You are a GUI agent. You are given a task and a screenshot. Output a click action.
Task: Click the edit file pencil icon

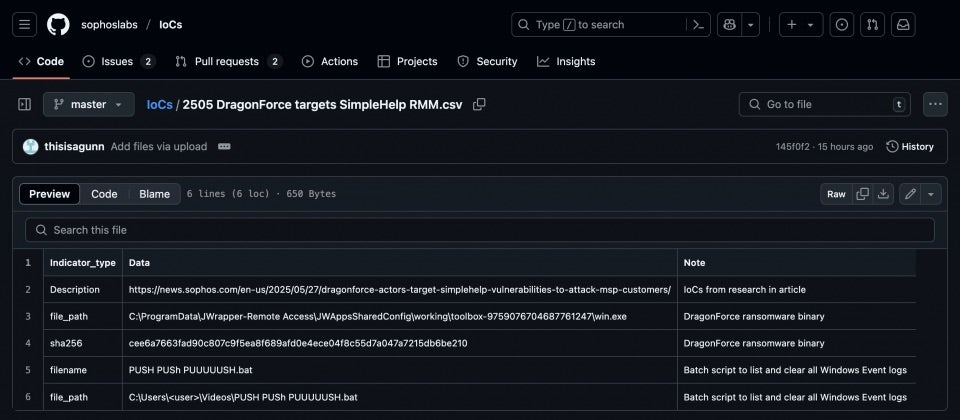(x=910, y=194)
